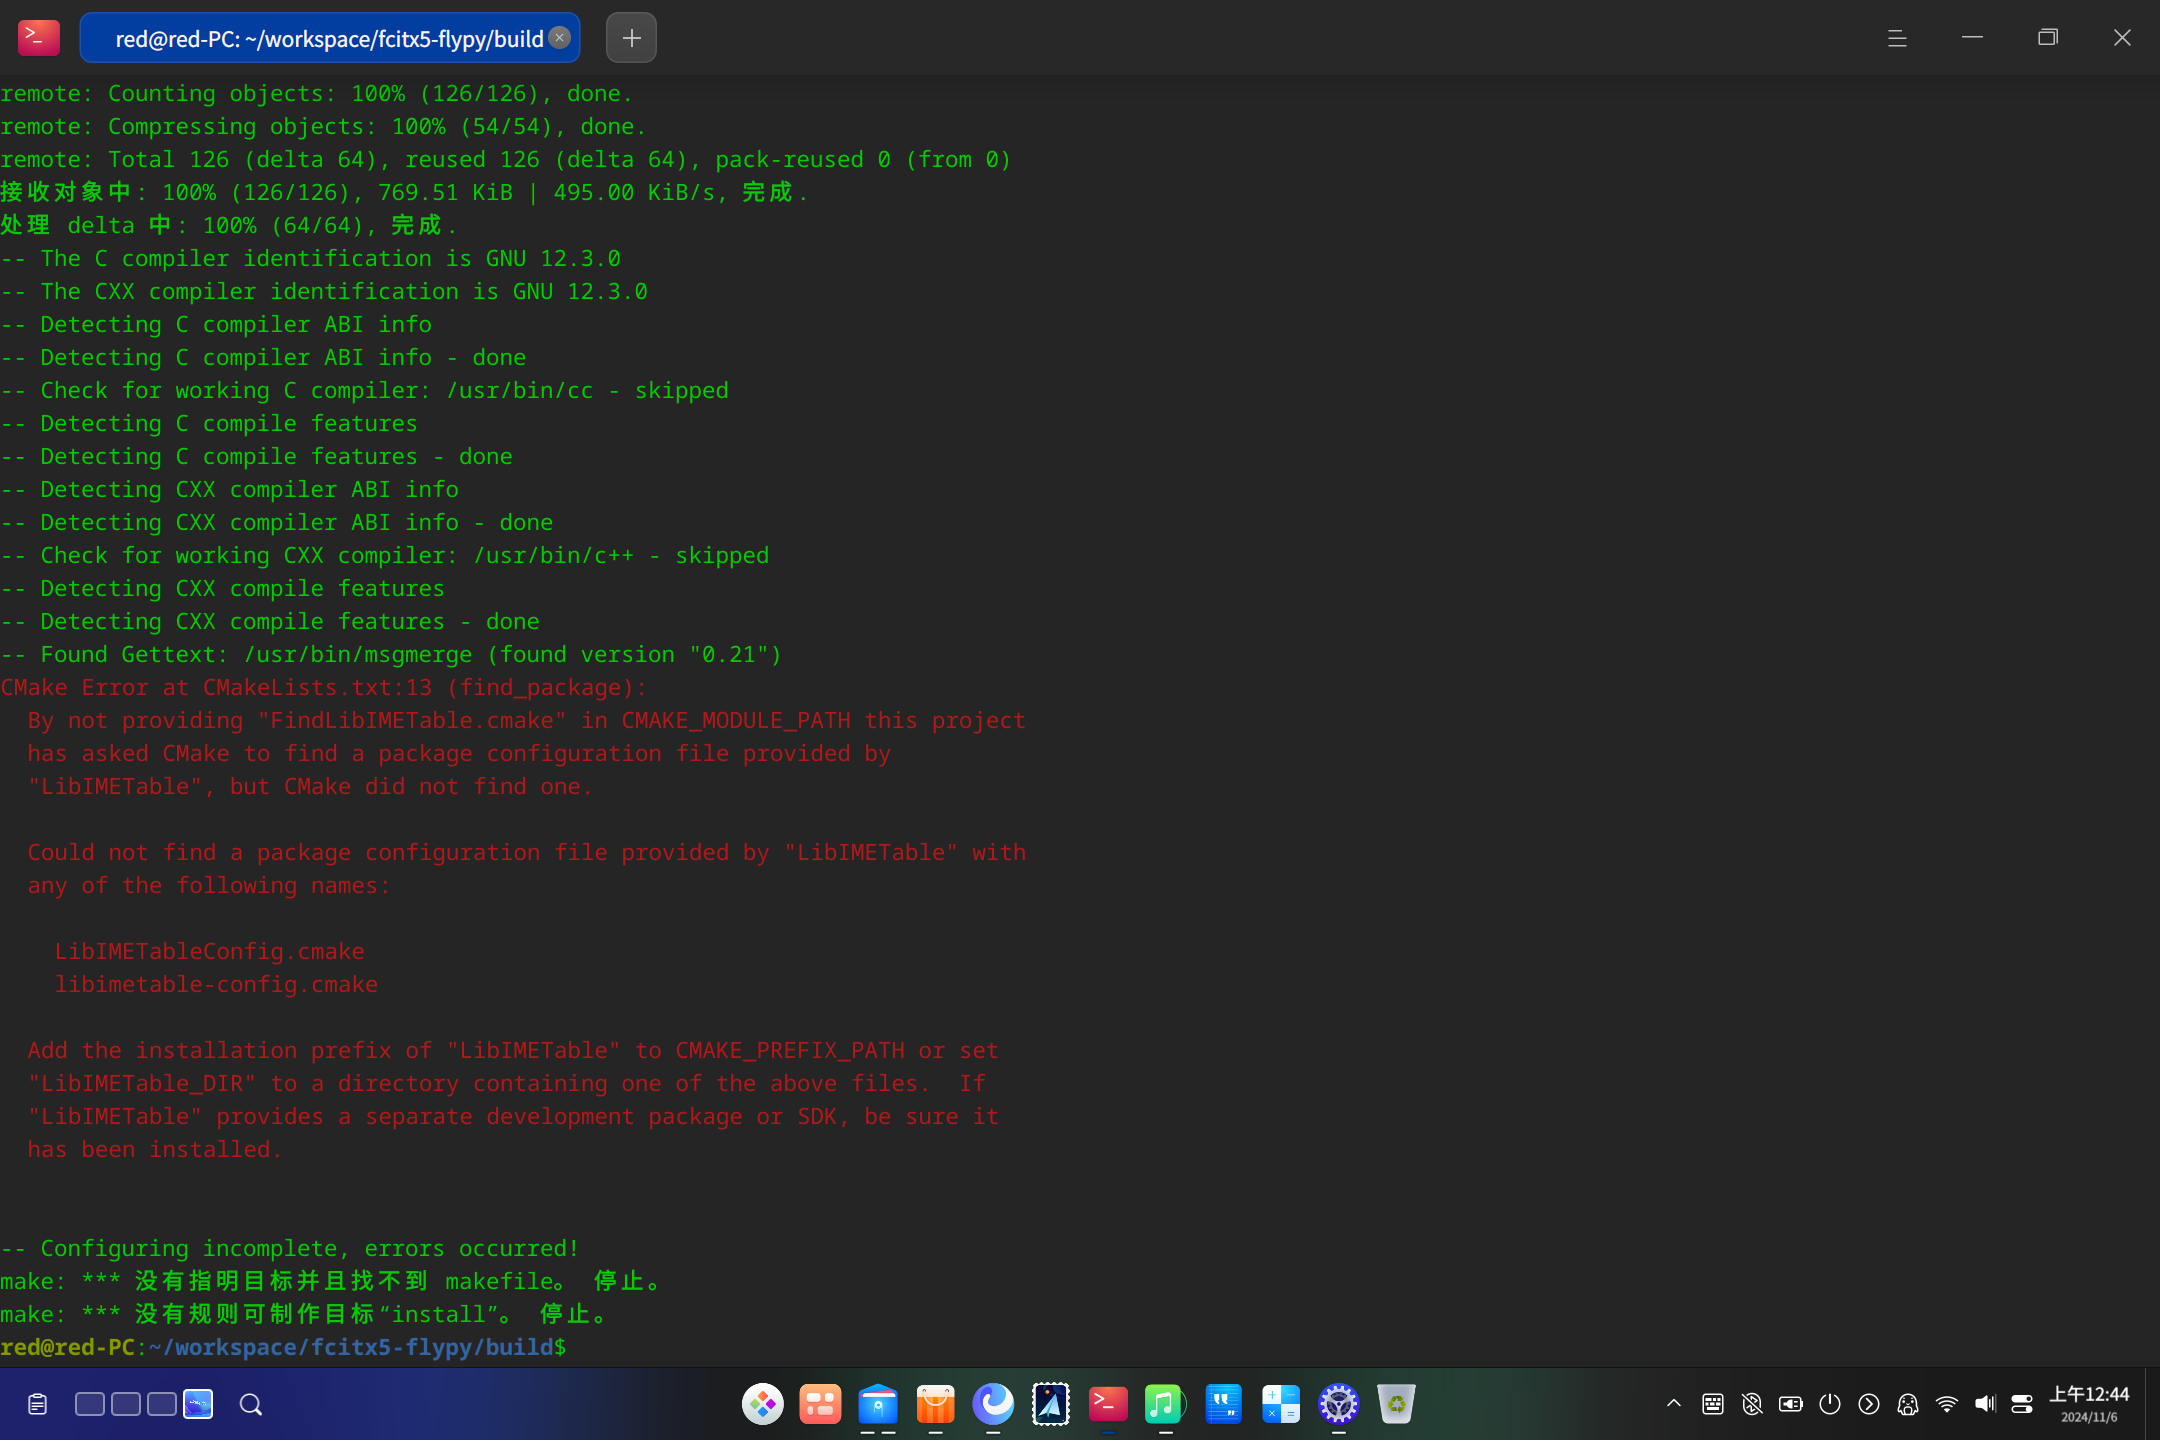
Task: Open system settings gear in dock
Action: click(1338, 1404)
